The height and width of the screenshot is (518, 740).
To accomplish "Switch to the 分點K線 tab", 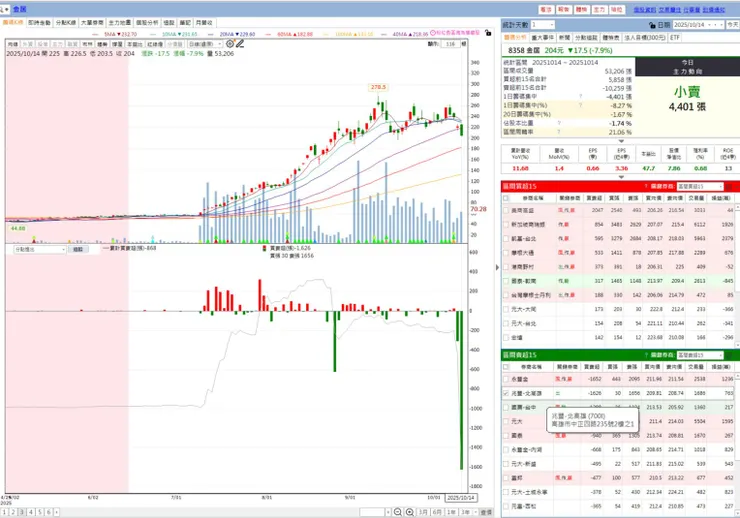I will click(66, 22).
